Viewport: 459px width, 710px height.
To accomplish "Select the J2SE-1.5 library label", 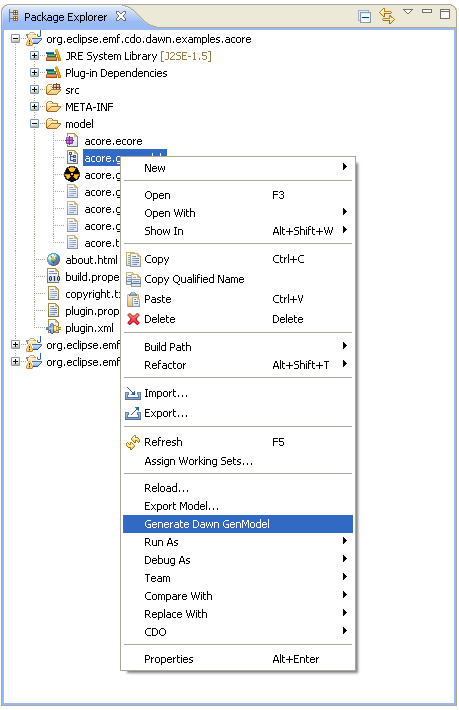I will [x=186, y=56].
